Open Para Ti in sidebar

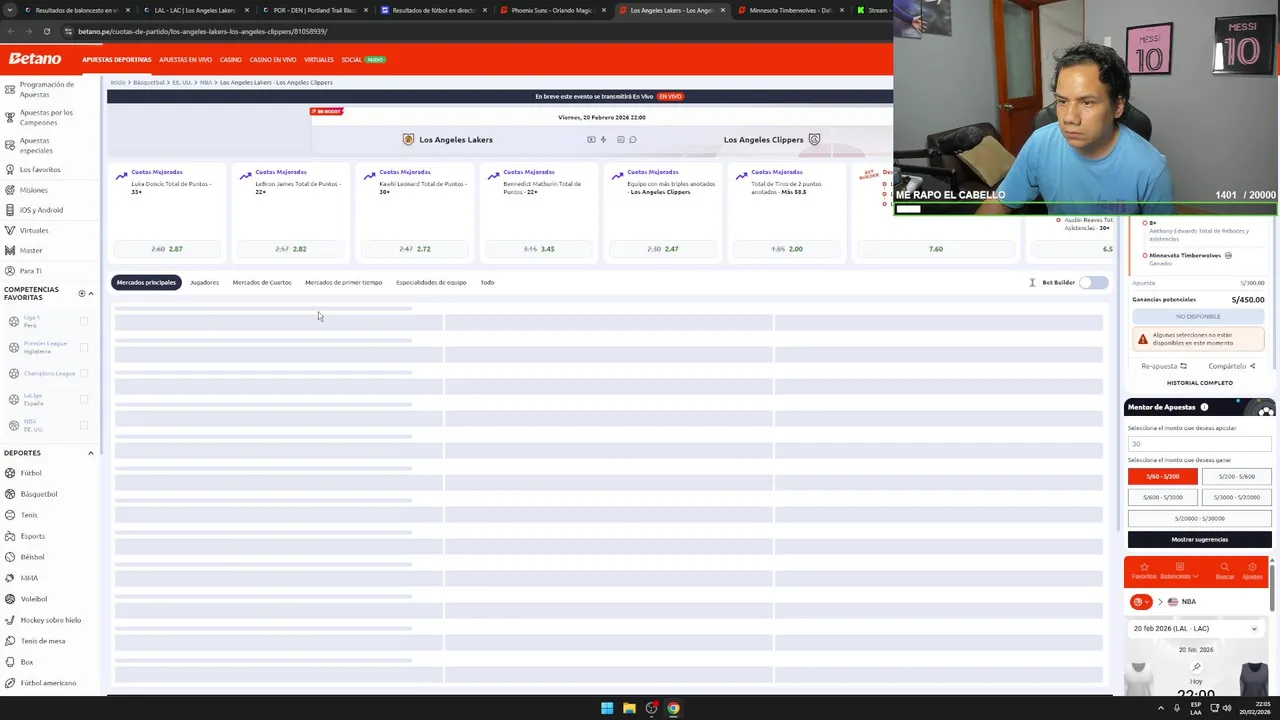[30, 270]
